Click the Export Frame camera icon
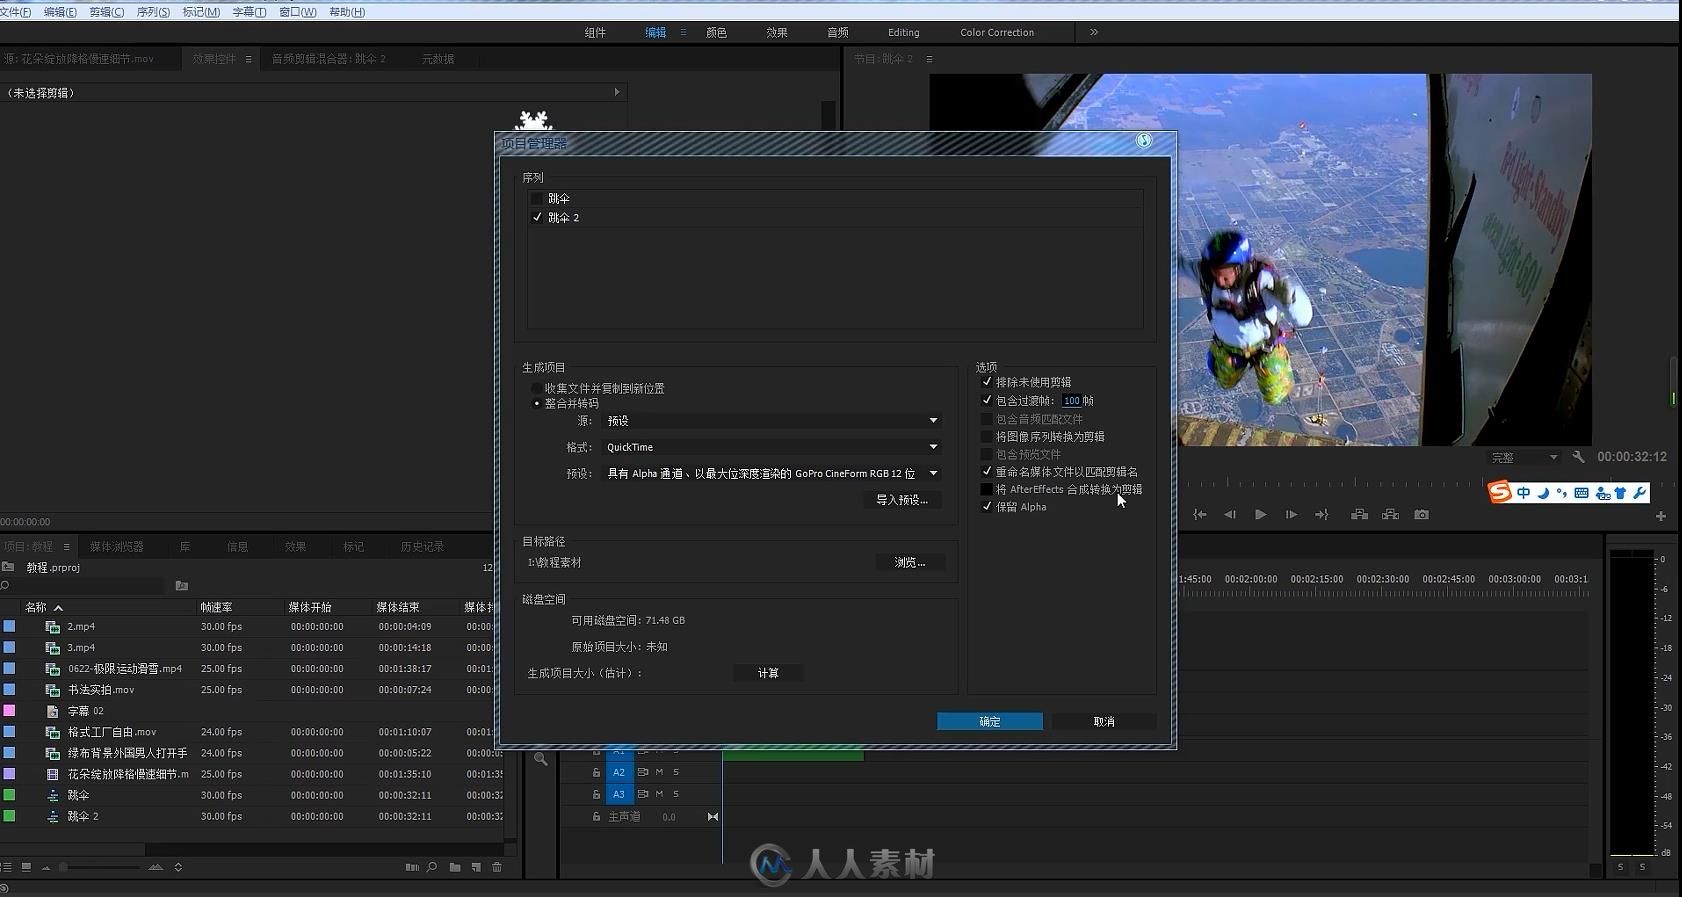This screenshot has width=1682, height=897. coord(1421,515)
